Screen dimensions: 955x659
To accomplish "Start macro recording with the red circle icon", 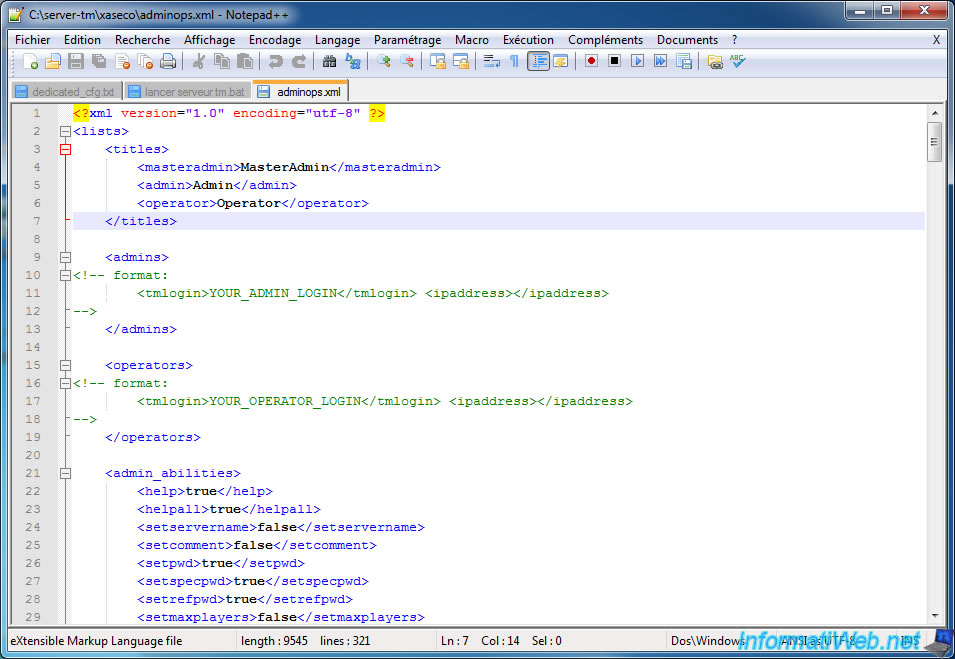I will 591,62.
